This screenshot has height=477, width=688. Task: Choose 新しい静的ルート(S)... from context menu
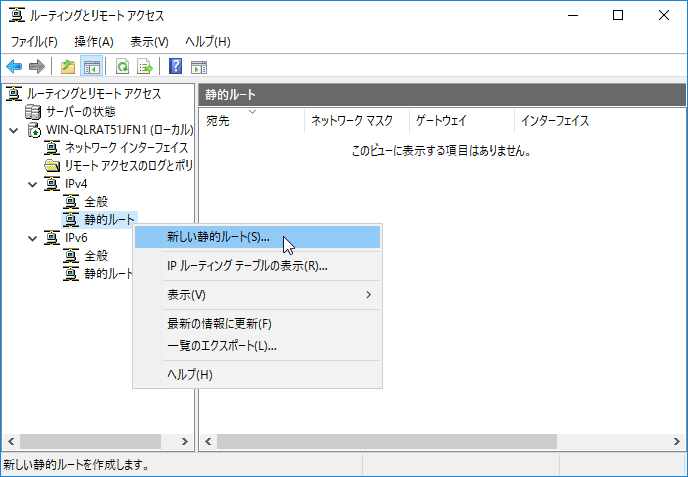[258, 237]
